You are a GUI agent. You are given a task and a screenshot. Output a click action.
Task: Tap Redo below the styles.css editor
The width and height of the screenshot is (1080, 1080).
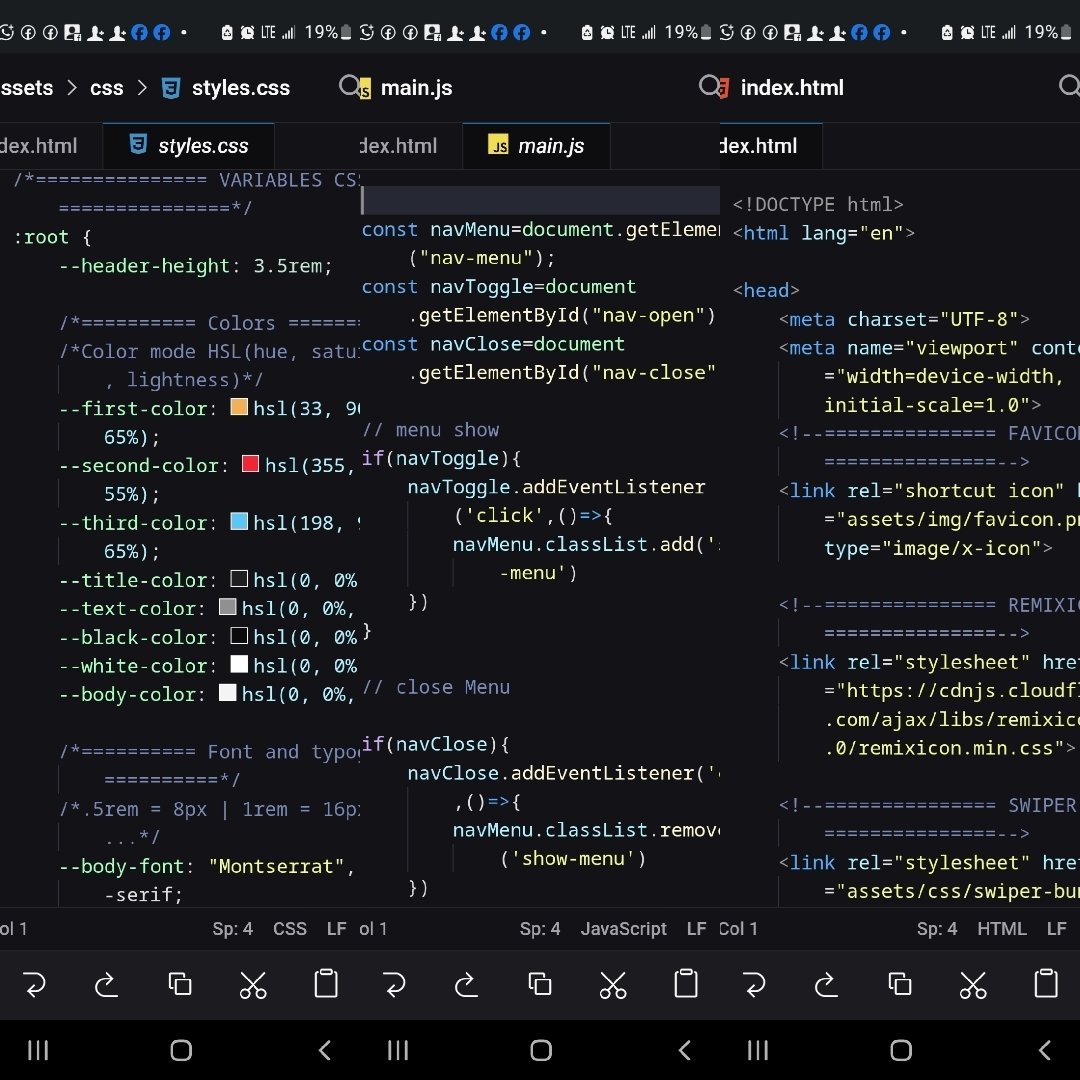(106, 984)
